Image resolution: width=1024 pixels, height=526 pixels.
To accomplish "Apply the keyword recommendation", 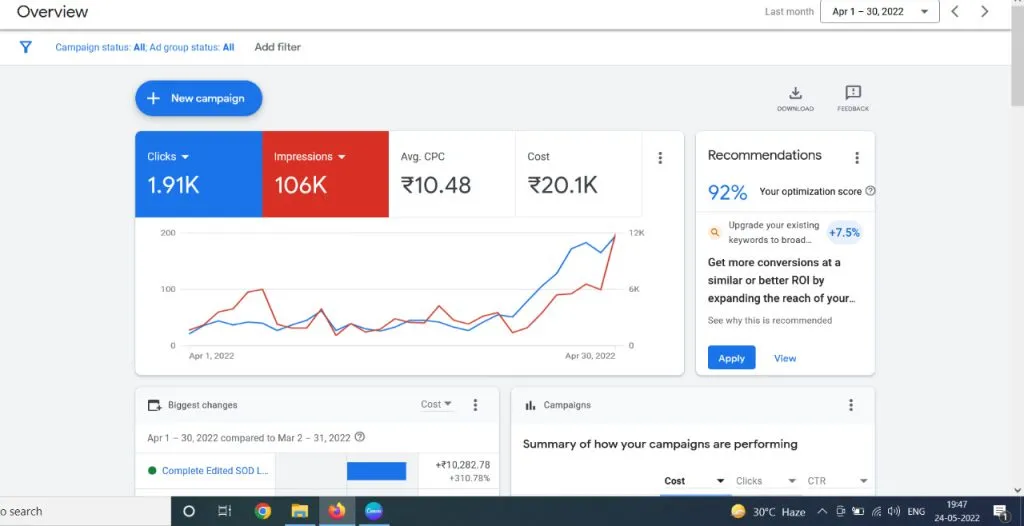I will pyautogui.click(x=731, y=358).
